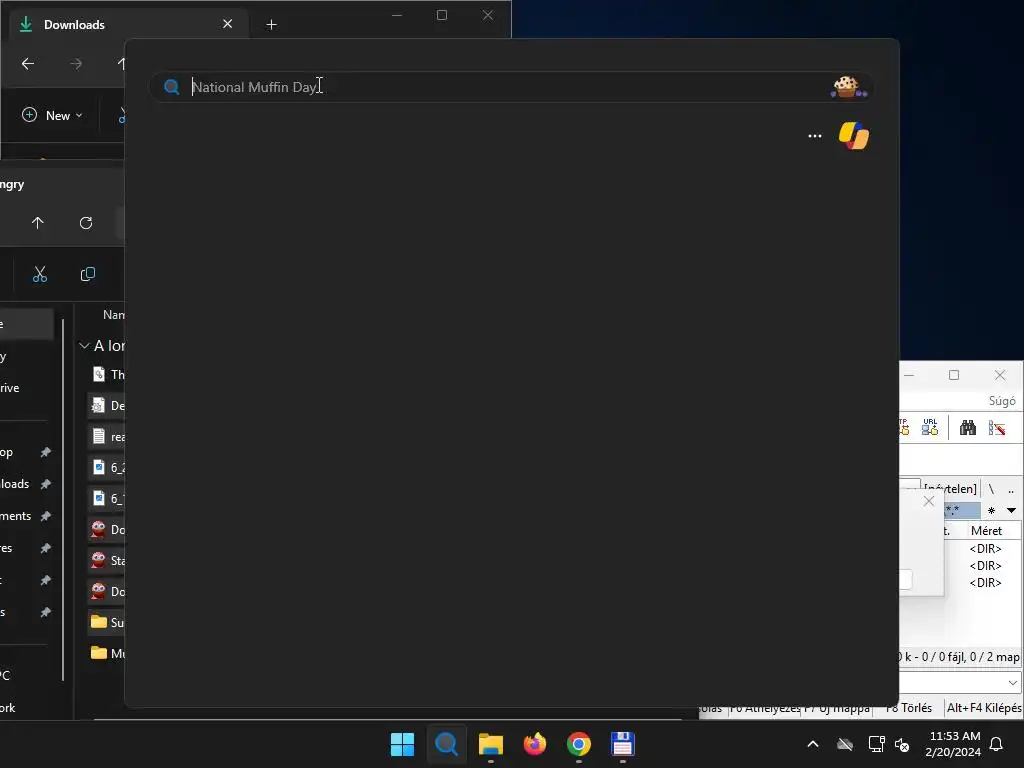This screenshot has width=1024, height=768.
Task: Click the copy icon in lower Explorer window
Action: click(x=88, y=274)
